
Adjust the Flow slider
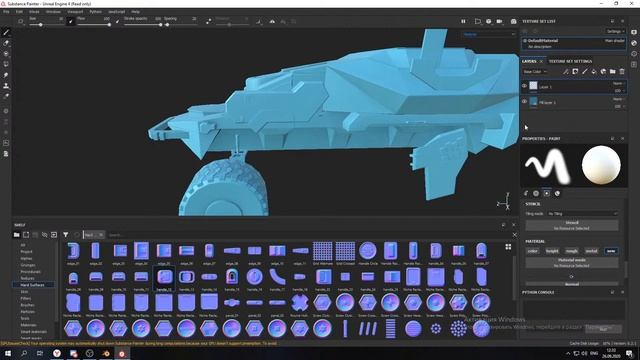pos(94,25)
